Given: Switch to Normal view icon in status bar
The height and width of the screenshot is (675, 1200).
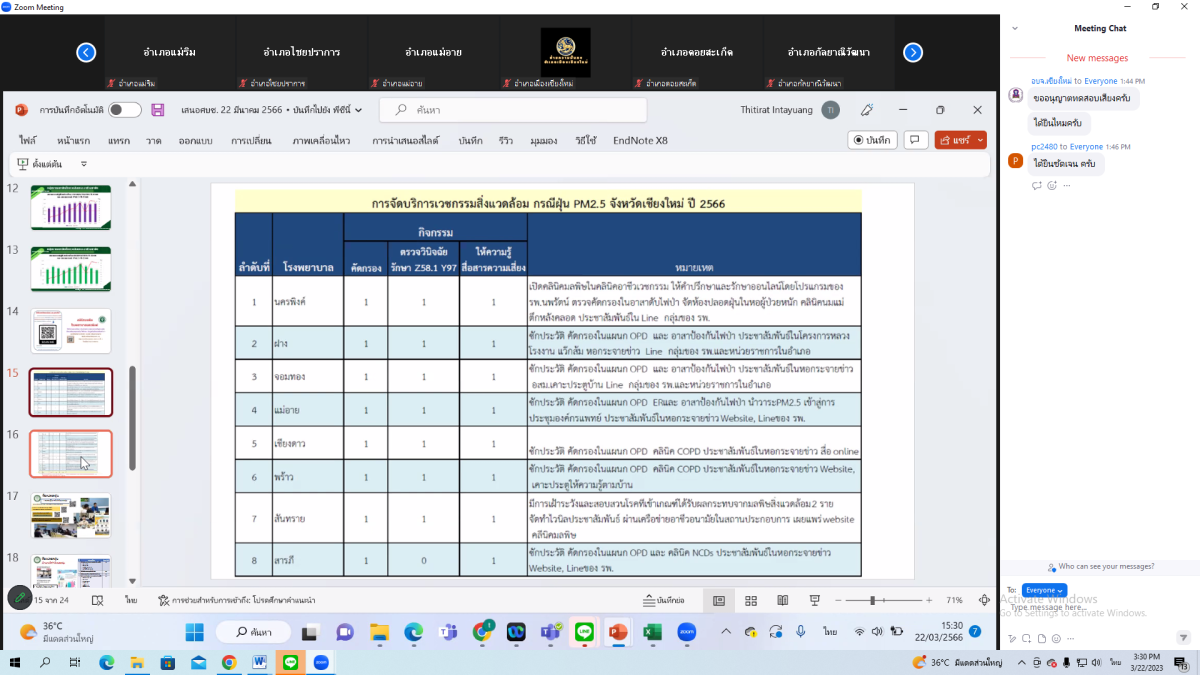Looking at the screenshot, I should [719, 600].
